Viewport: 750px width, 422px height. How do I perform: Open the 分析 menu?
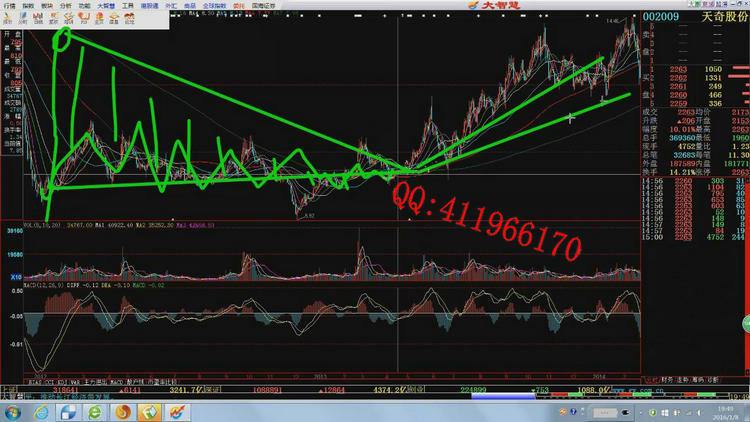coord(65,5)
